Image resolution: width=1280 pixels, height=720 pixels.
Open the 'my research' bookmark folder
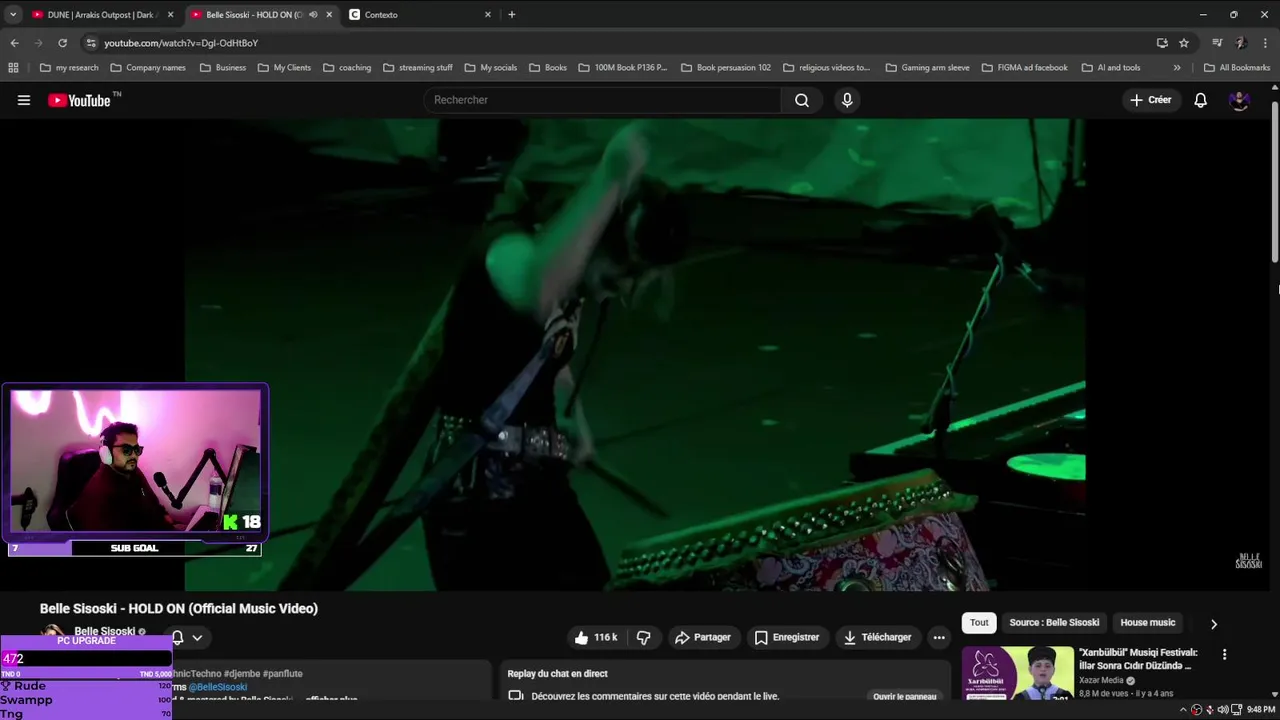point(68,68)
